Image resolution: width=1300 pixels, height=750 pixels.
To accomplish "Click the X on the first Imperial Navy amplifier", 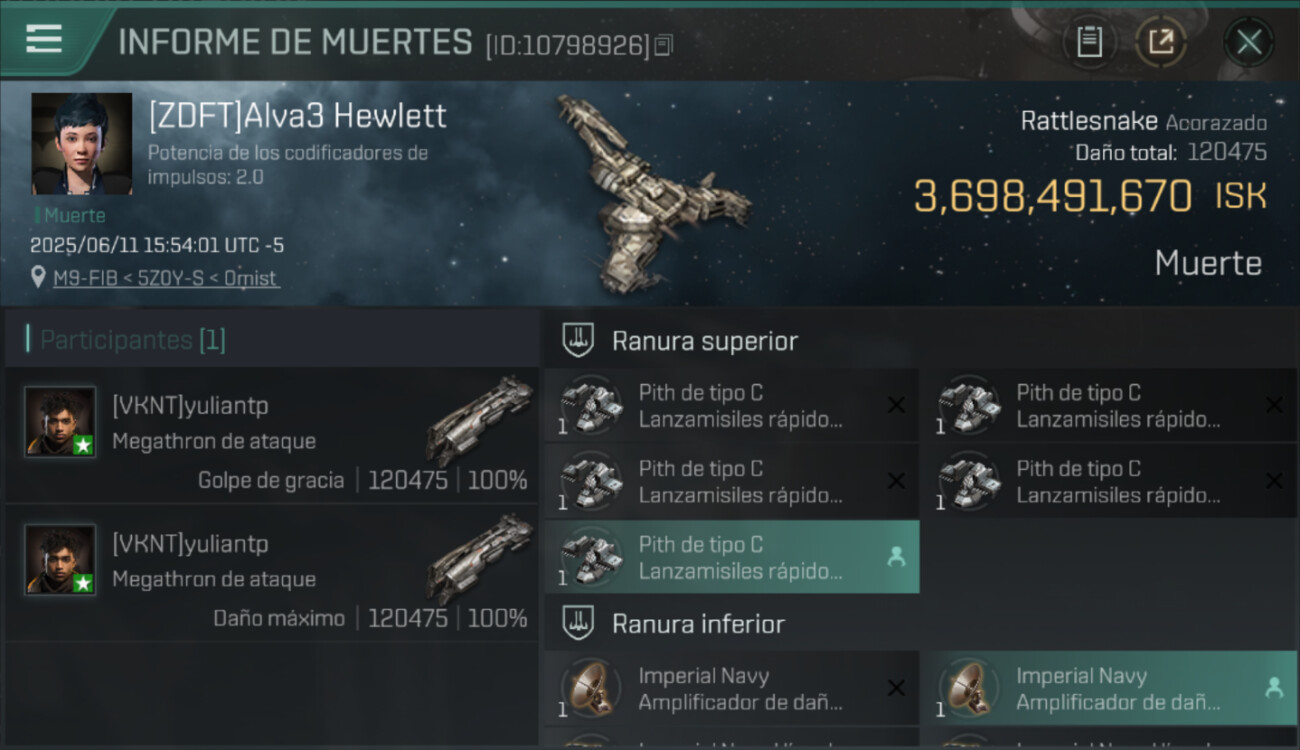I will point(896,688).
